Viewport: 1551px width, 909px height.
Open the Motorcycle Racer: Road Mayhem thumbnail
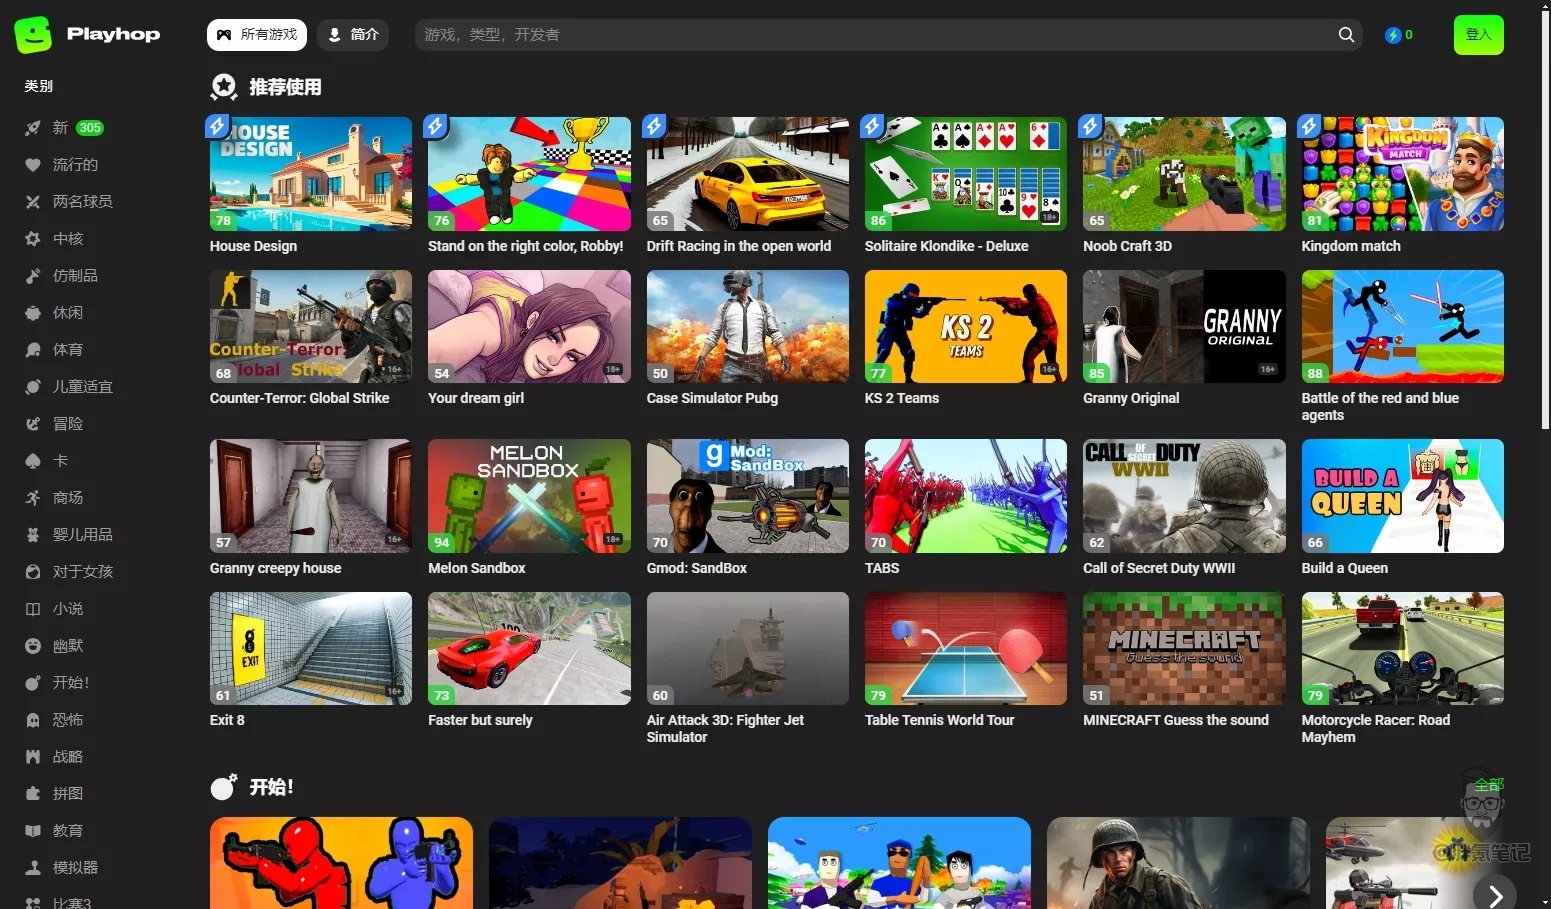[1402, 648]
